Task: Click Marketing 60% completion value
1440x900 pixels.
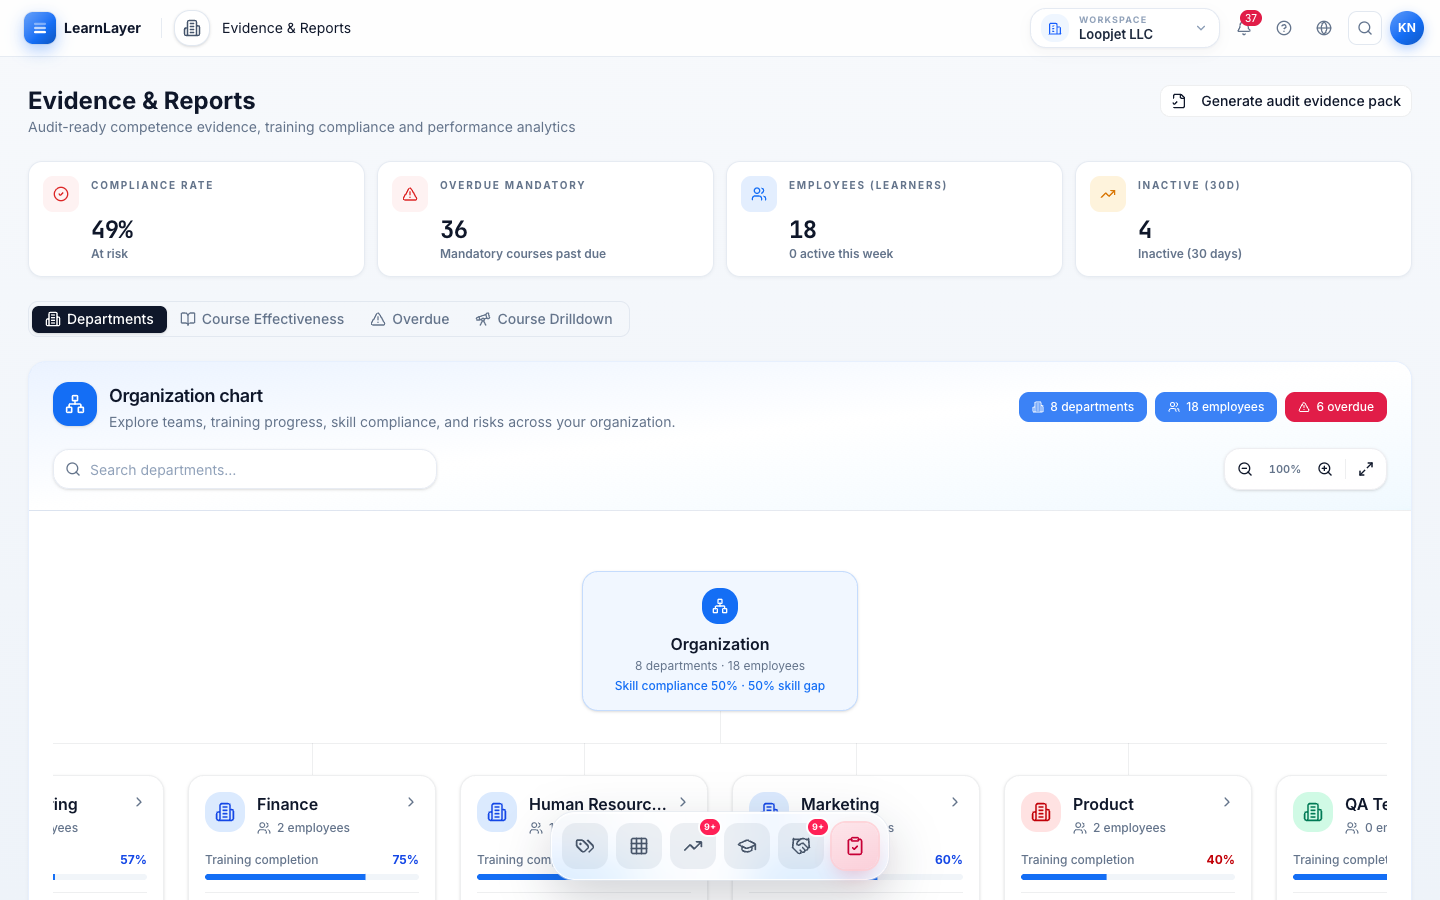Action: pos(949,860)
